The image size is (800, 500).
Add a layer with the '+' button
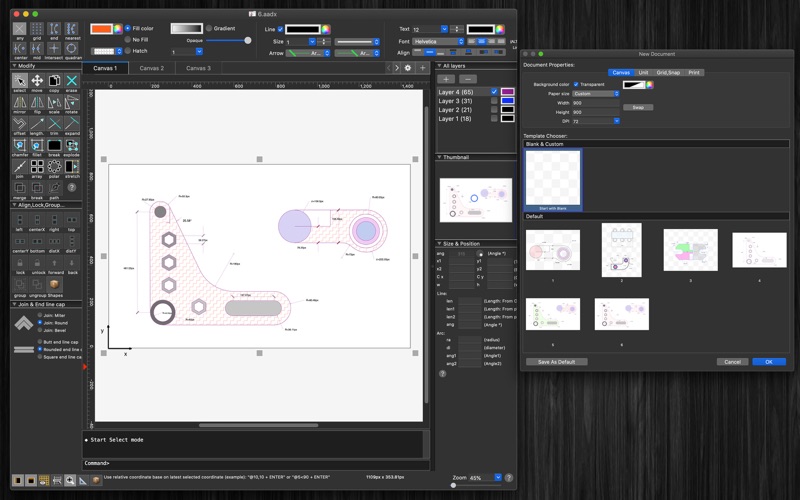tap(446, 79)
